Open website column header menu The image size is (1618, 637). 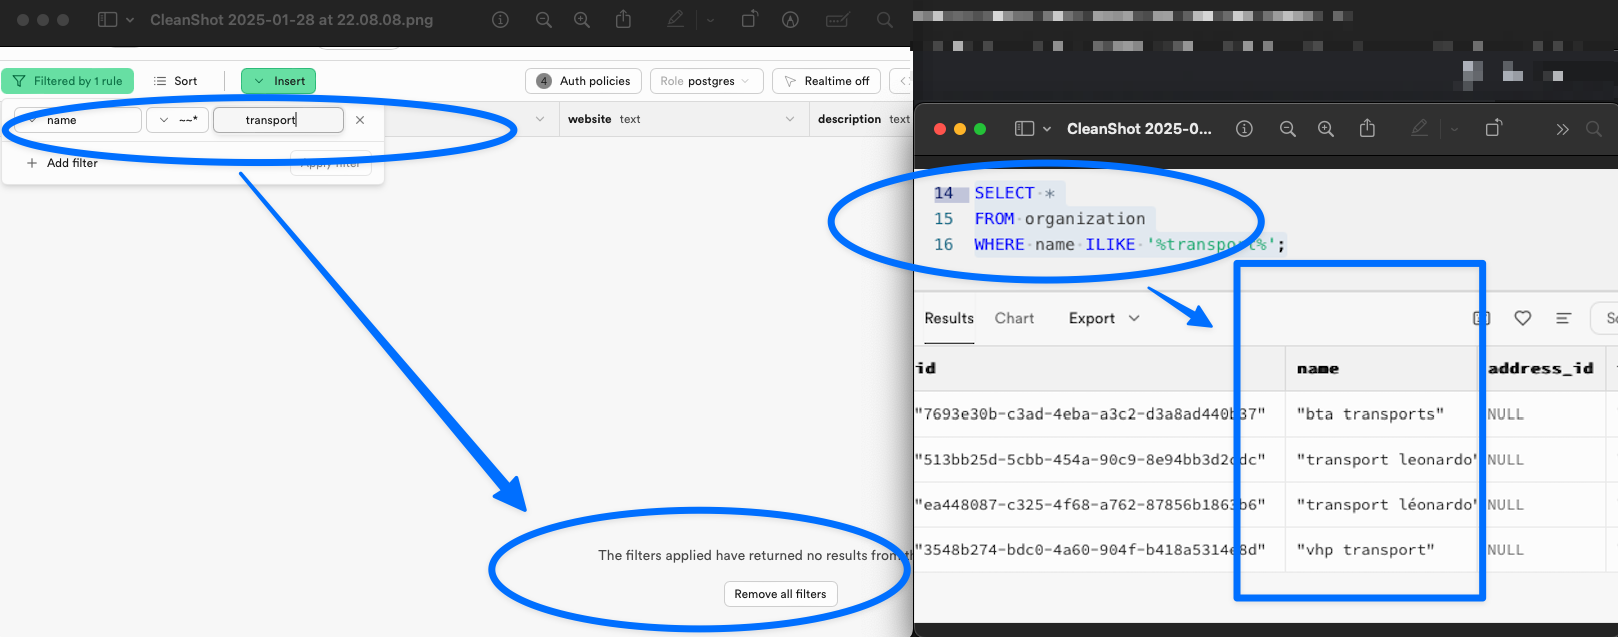coord(790,119)
